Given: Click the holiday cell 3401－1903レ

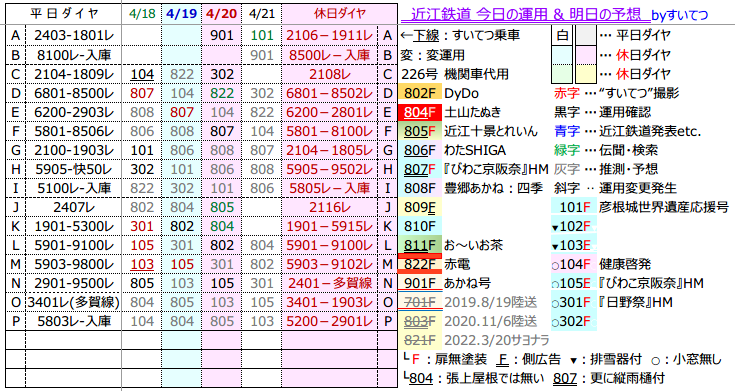Looking at the screenshot, I should pyautogui.click(x=330, y=302).
